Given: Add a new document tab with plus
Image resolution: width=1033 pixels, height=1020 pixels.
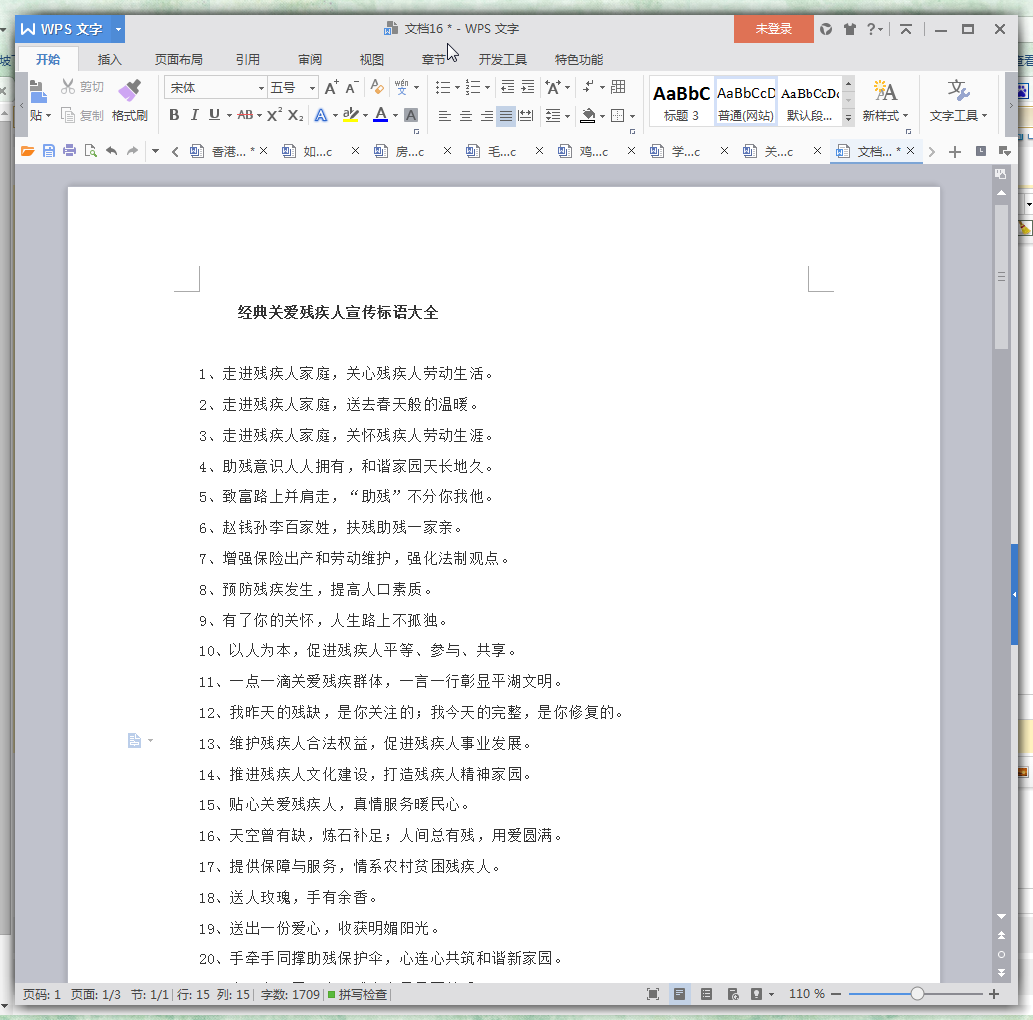Looking at the screenshot, I should point(955,152).
